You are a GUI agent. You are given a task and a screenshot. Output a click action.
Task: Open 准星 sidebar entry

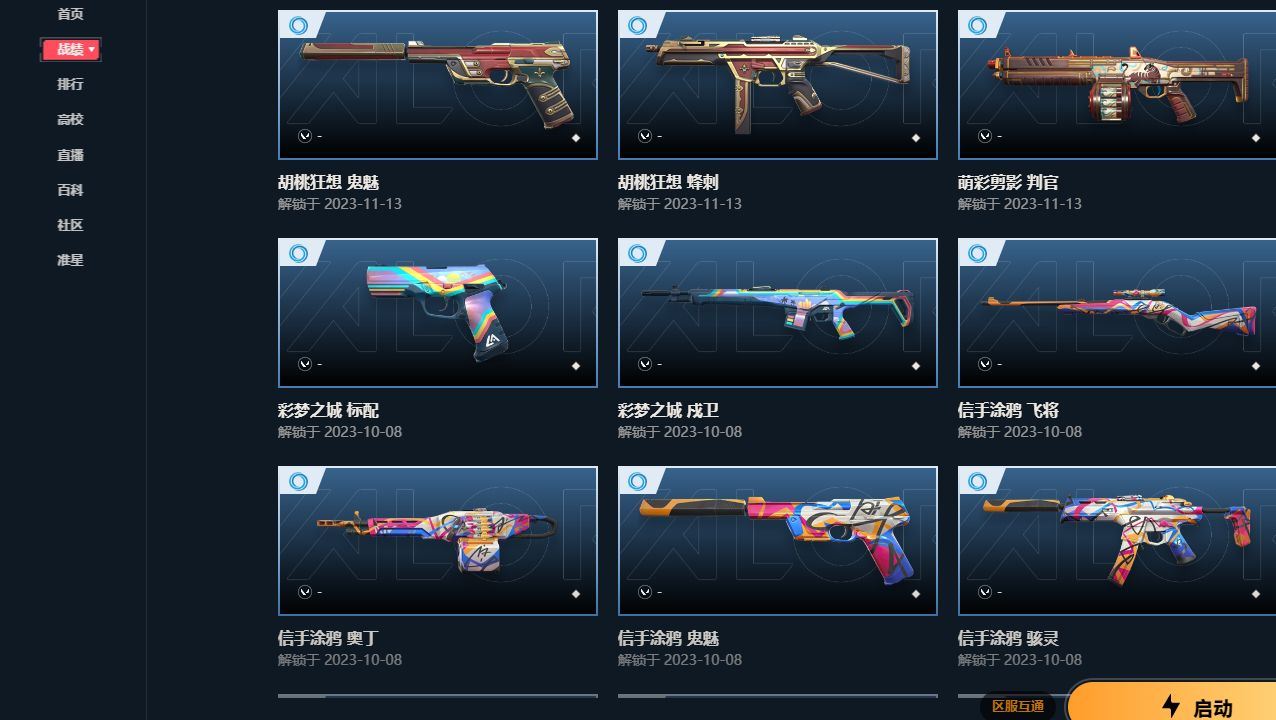point(70,260)
